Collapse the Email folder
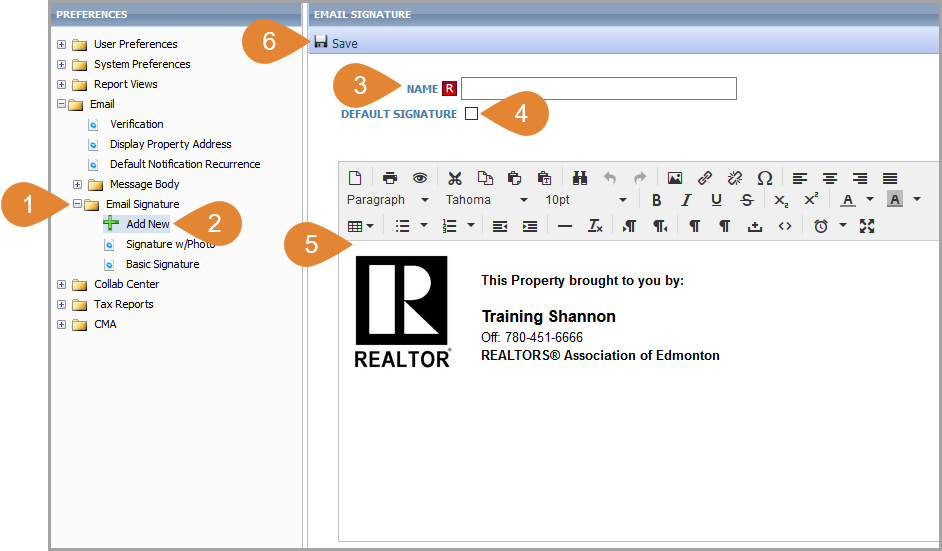The width and height of the screenshot is (942, 551). point(61,103)
